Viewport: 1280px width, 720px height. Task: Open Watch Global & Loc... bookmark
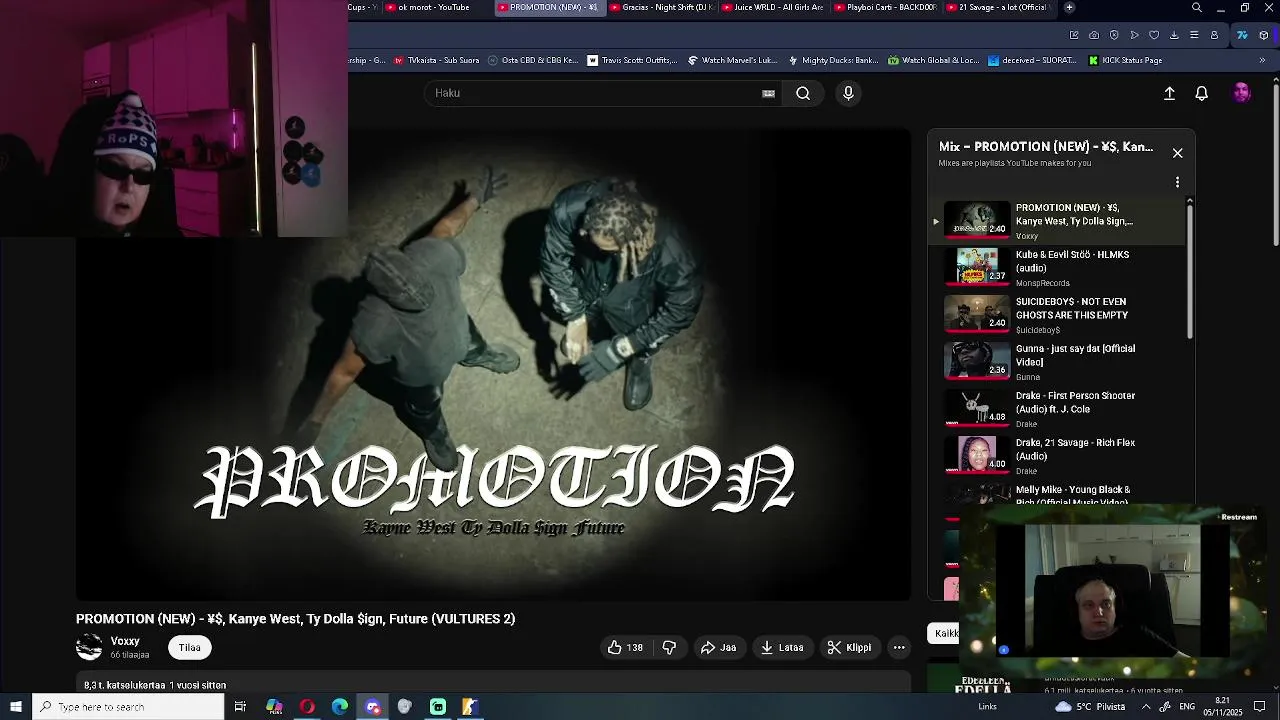click(x=934, y=60)
